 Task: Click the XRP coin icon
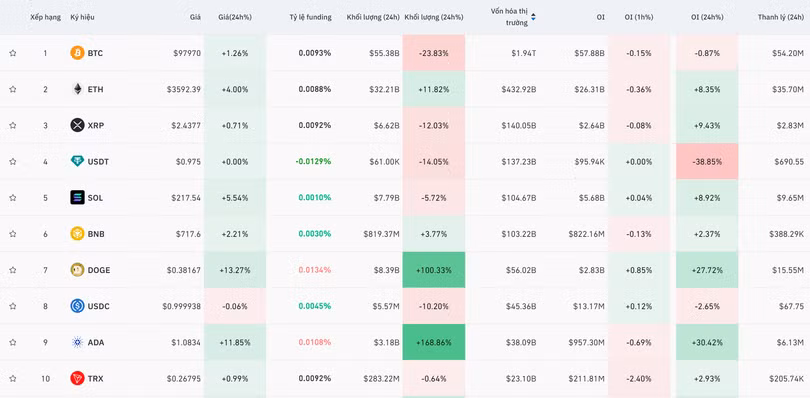click(x=77, y=125)
